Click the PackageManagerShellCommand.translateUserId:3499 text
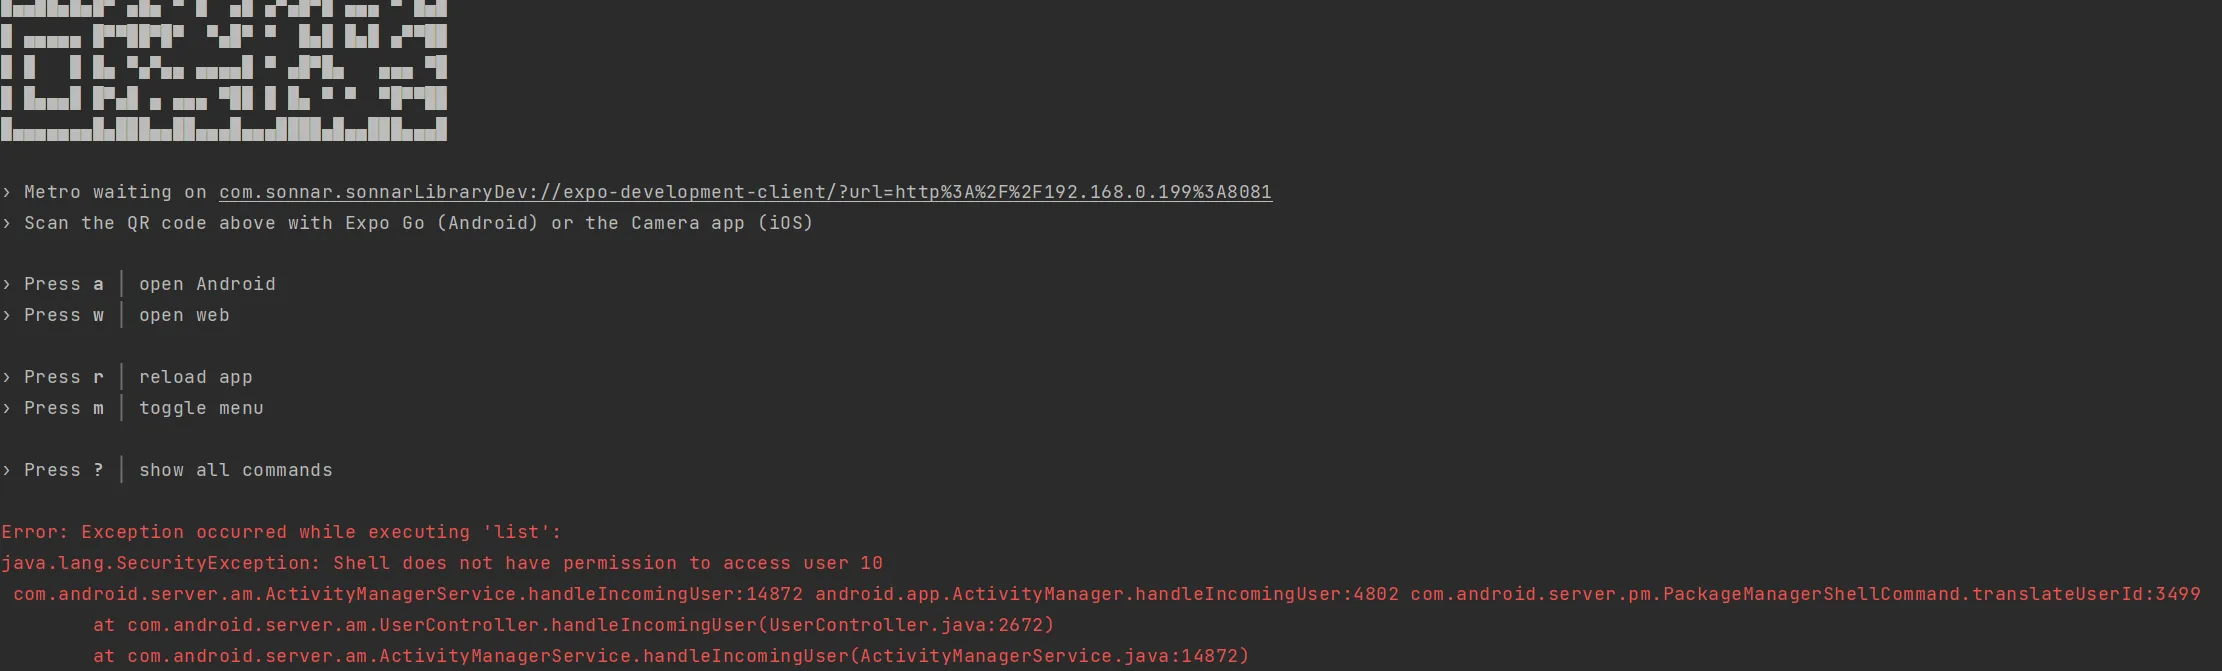This screenshot has height=671, width=2222. 1805,594
